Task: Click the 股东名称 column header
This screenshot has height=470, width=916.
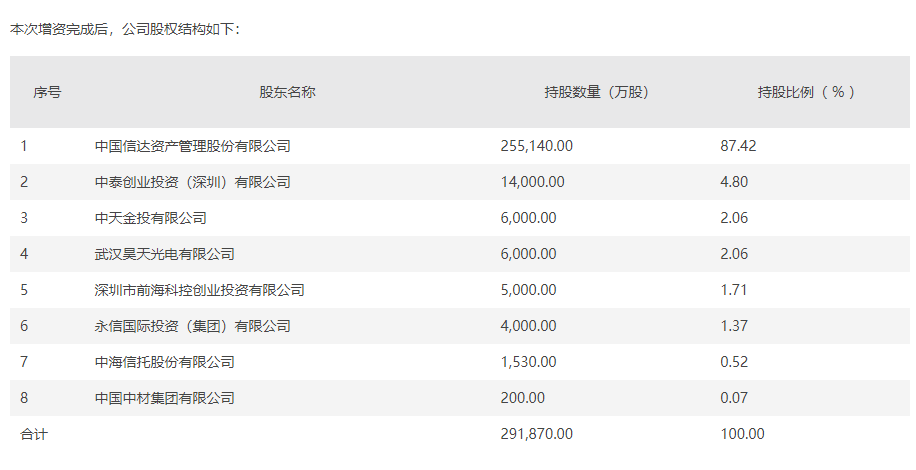Action: coord(287,92)
